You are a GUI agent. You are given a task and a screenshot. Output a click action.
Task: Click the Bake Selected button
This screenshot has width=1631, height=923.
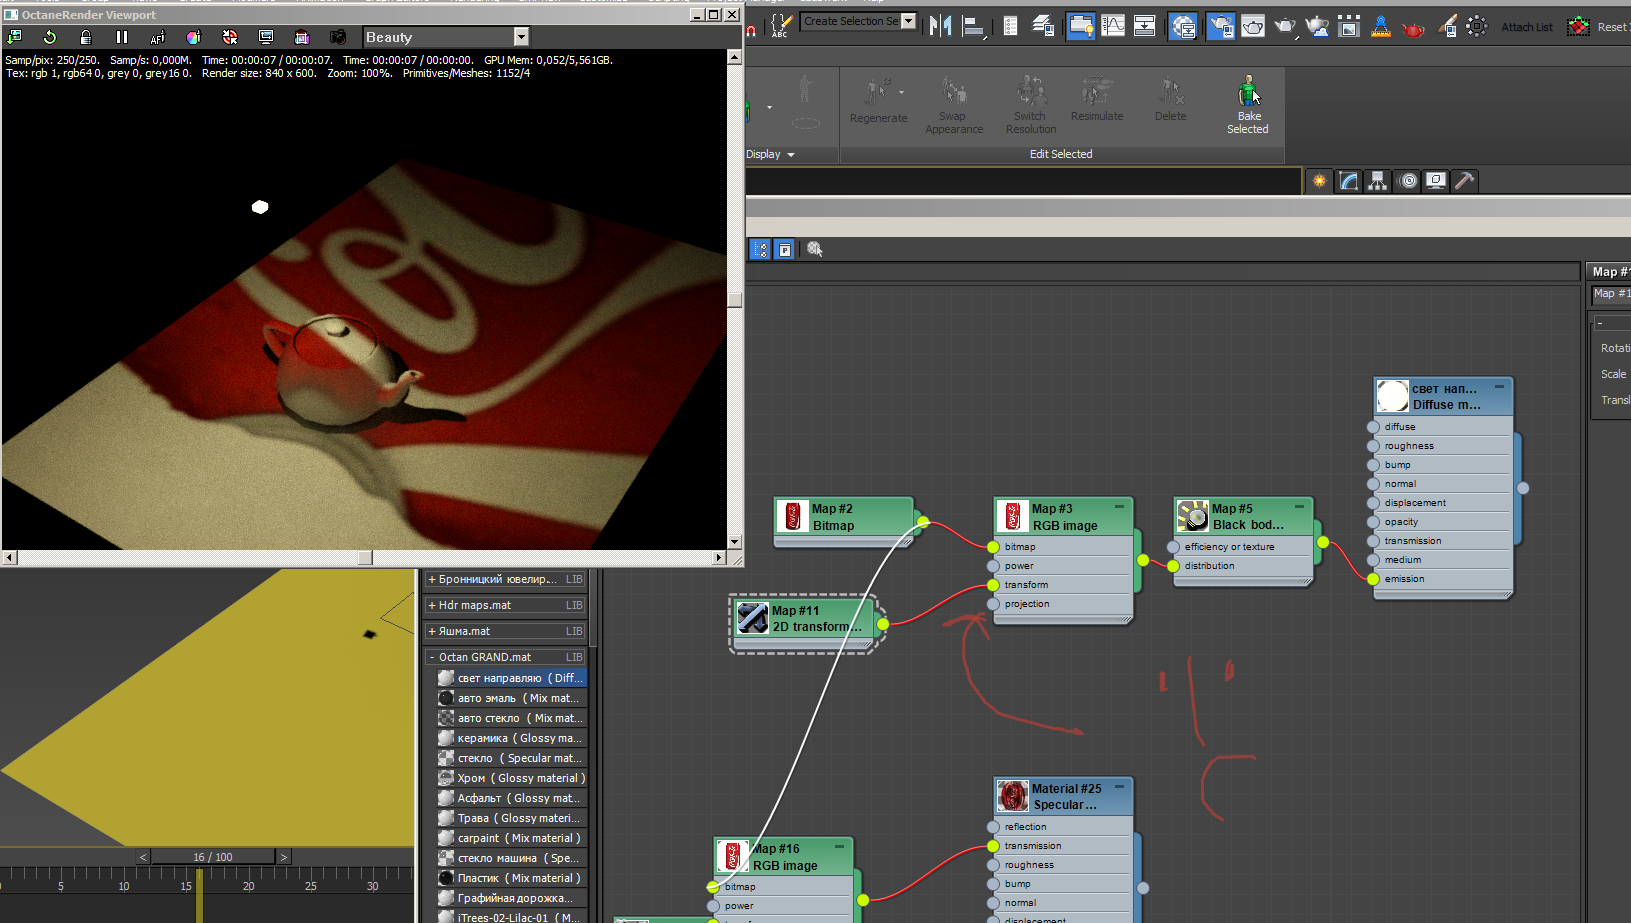pos(1248,104)
